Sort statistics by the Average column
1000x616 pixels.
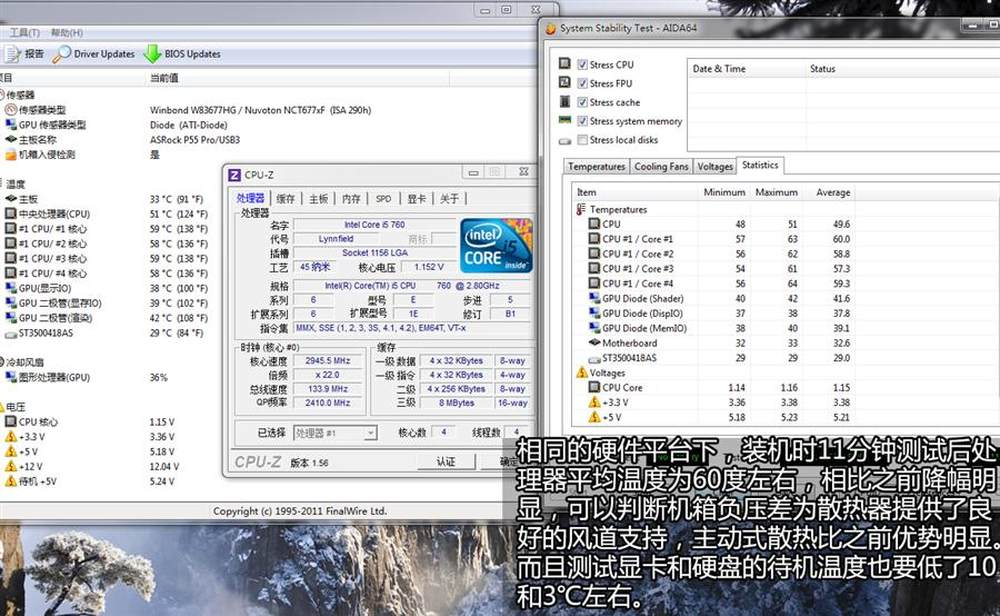point(833,192)
